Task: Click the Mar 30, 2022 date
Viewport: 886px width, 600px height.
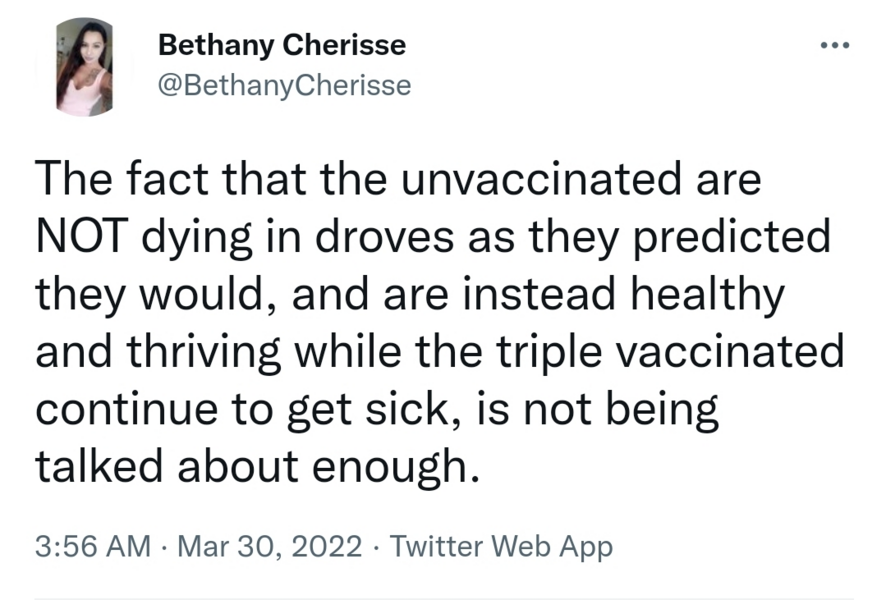Action: pyautogui.click(x=270, y=546)
